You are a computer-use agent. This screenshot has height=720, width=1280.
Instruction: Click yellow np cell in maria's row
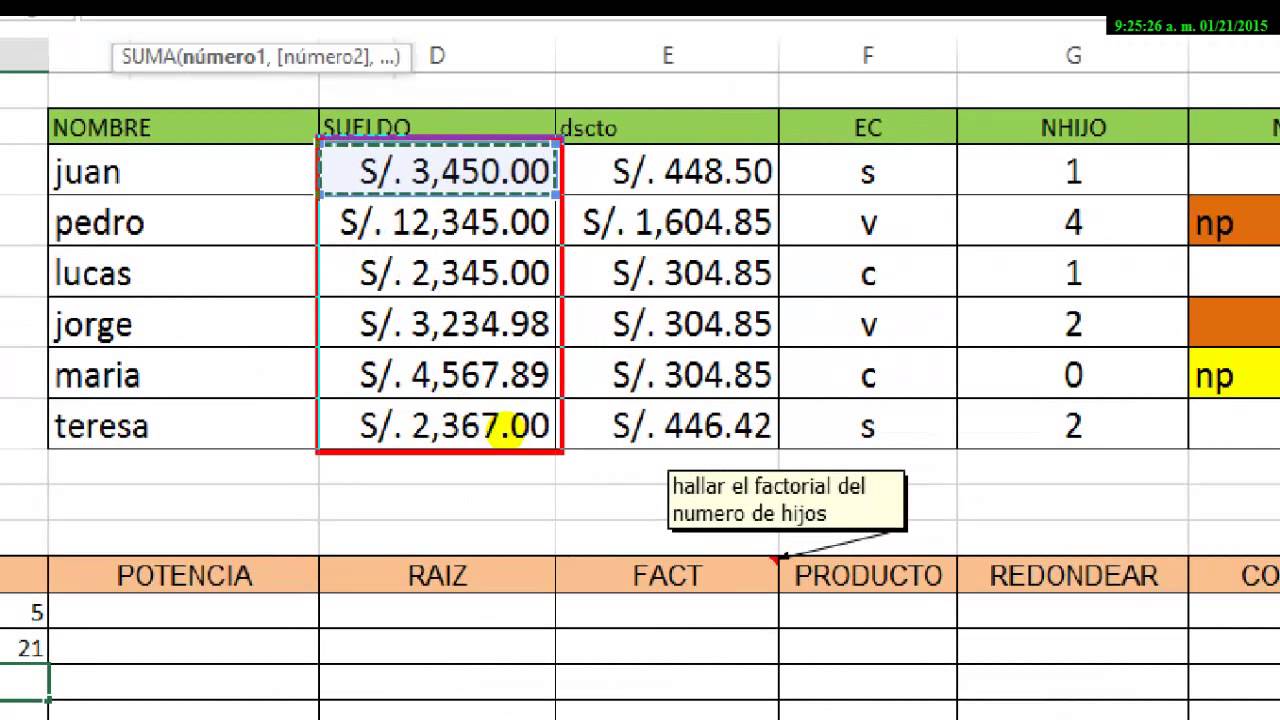coord(1235,375)
